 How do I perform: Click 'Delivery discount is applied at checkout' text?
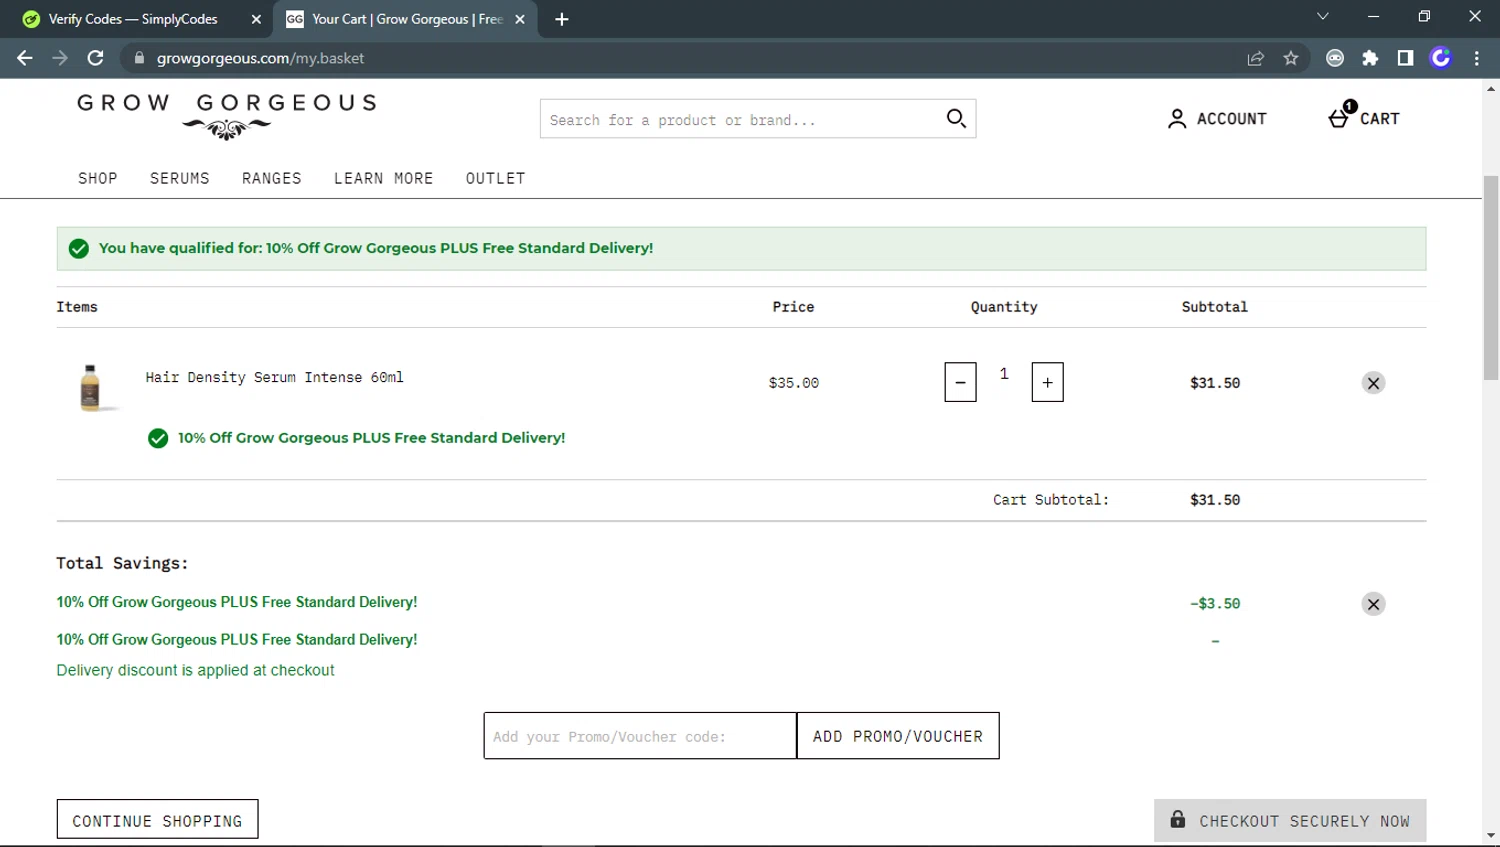195,670
